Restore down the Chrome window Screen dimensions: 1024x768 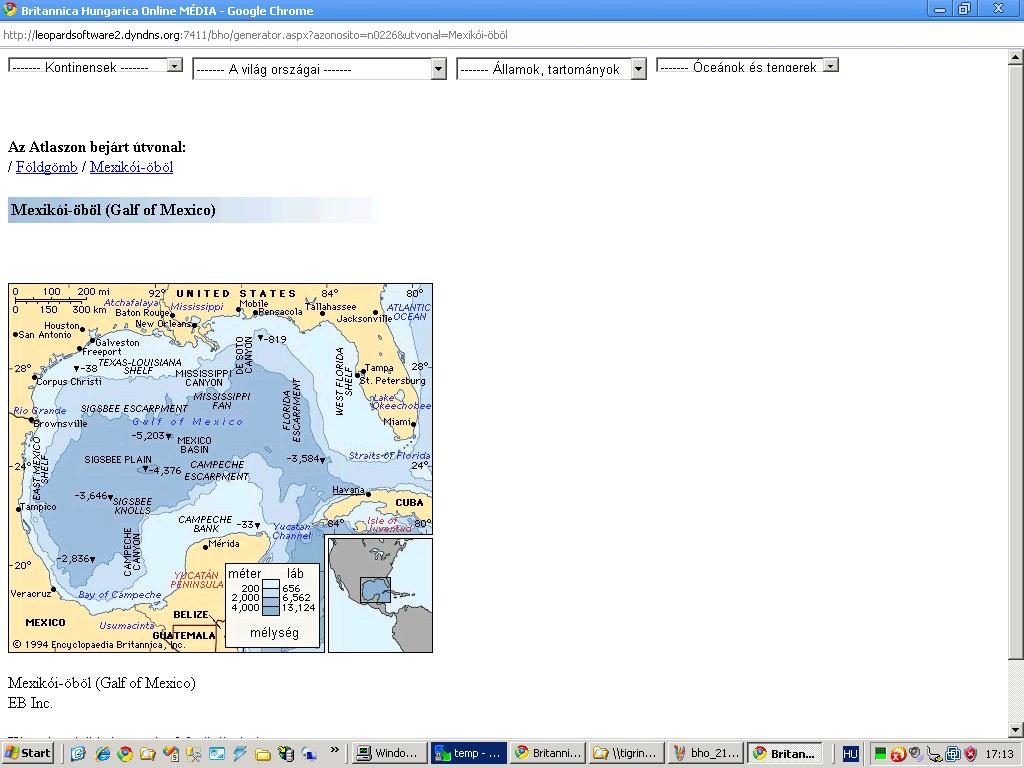click(964, 9)
